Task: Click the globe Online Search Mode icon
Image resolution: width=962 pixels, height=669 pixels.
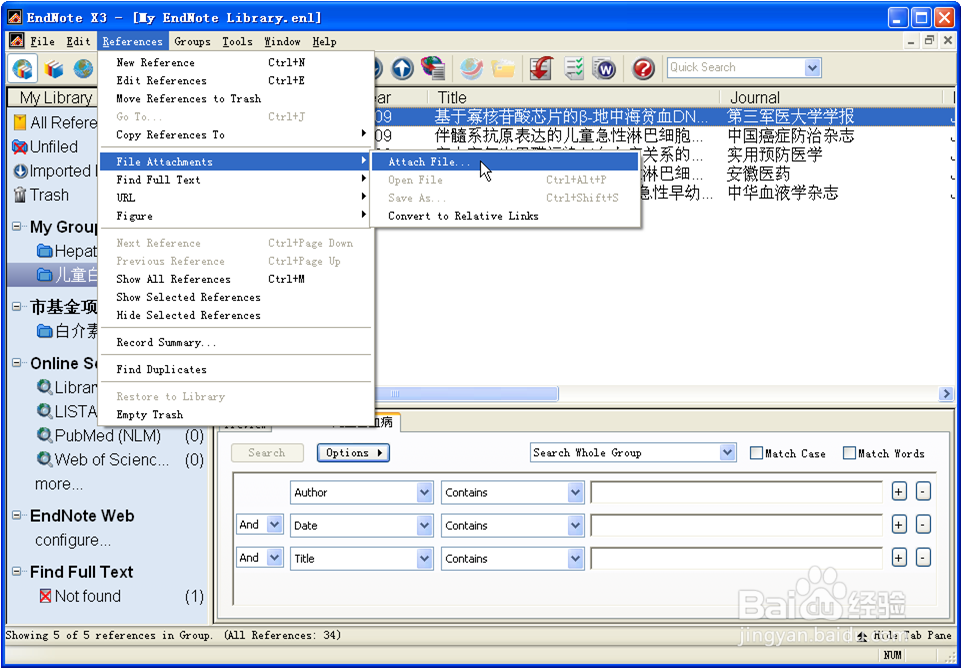Action: (83, 68)
